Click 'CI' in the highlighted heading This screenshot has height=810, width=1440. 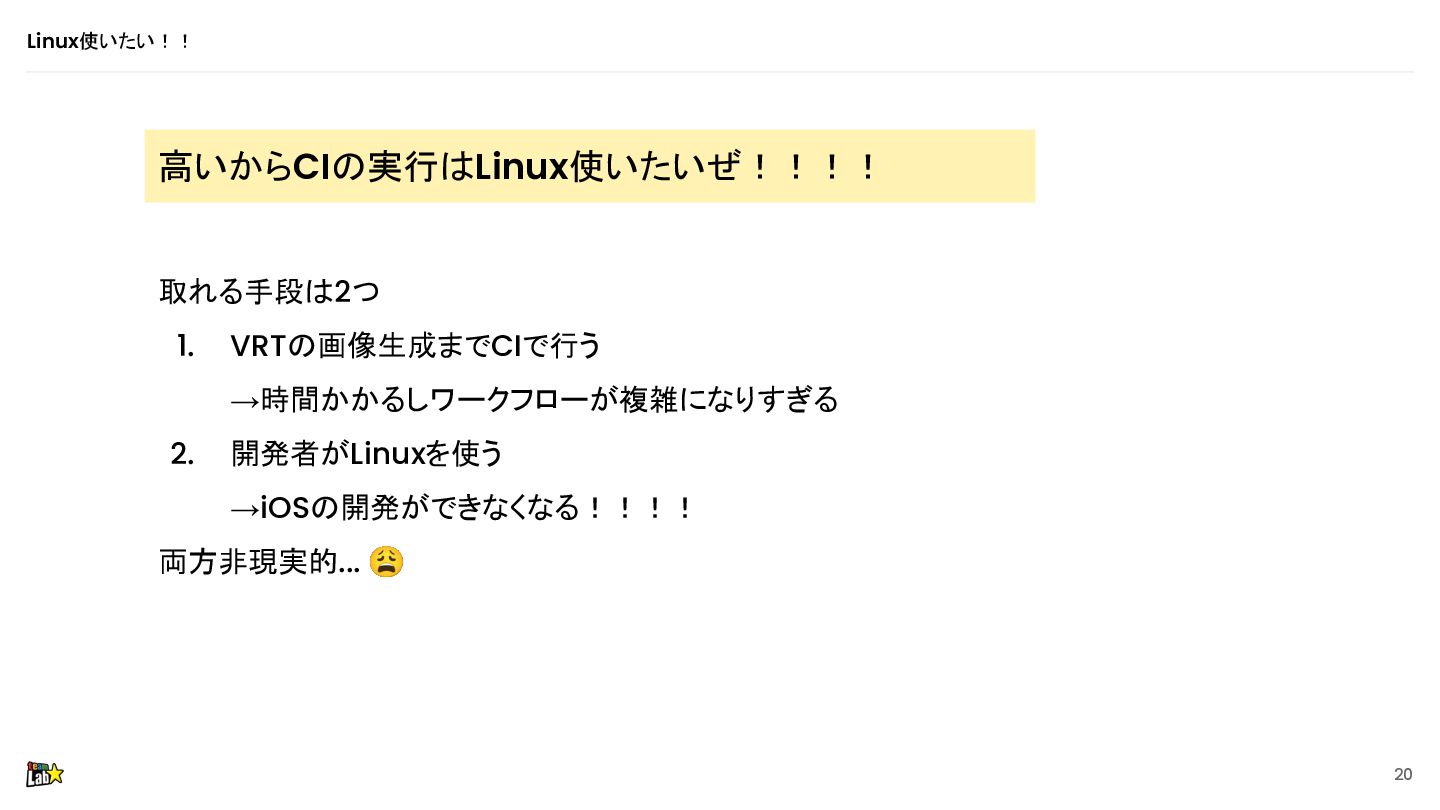click(x=312, y=166)
